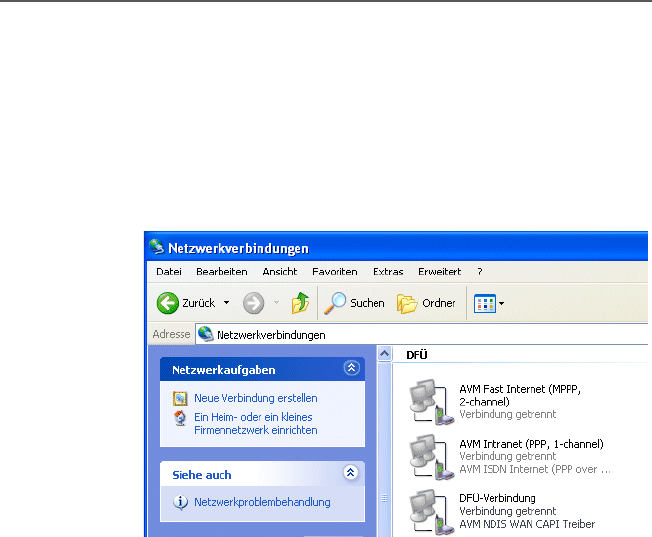The height and width of the screenshot is (537, 652).
Task: Open the ? help menu
Action: point(480,272)
